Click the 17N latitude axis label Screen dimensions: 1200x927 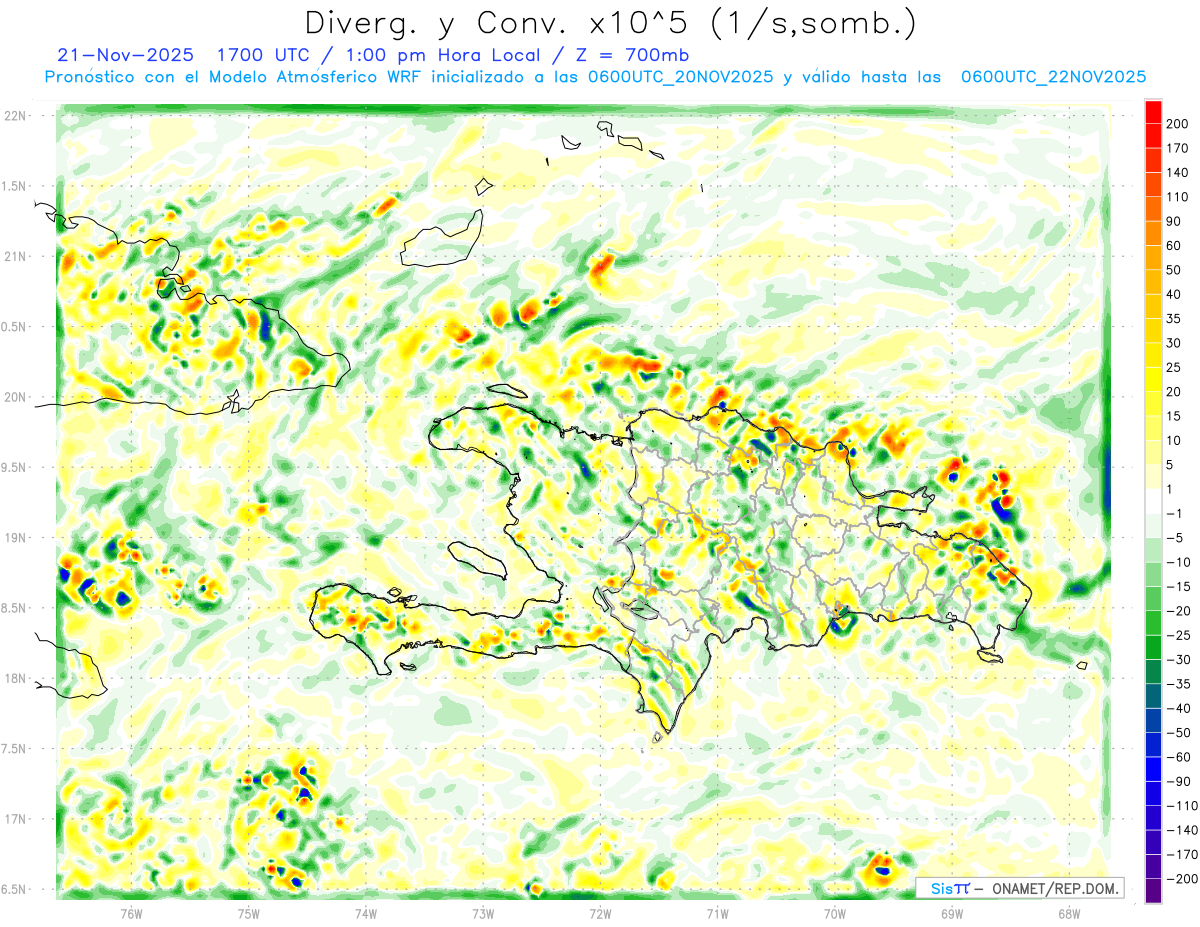click(15, 819)
